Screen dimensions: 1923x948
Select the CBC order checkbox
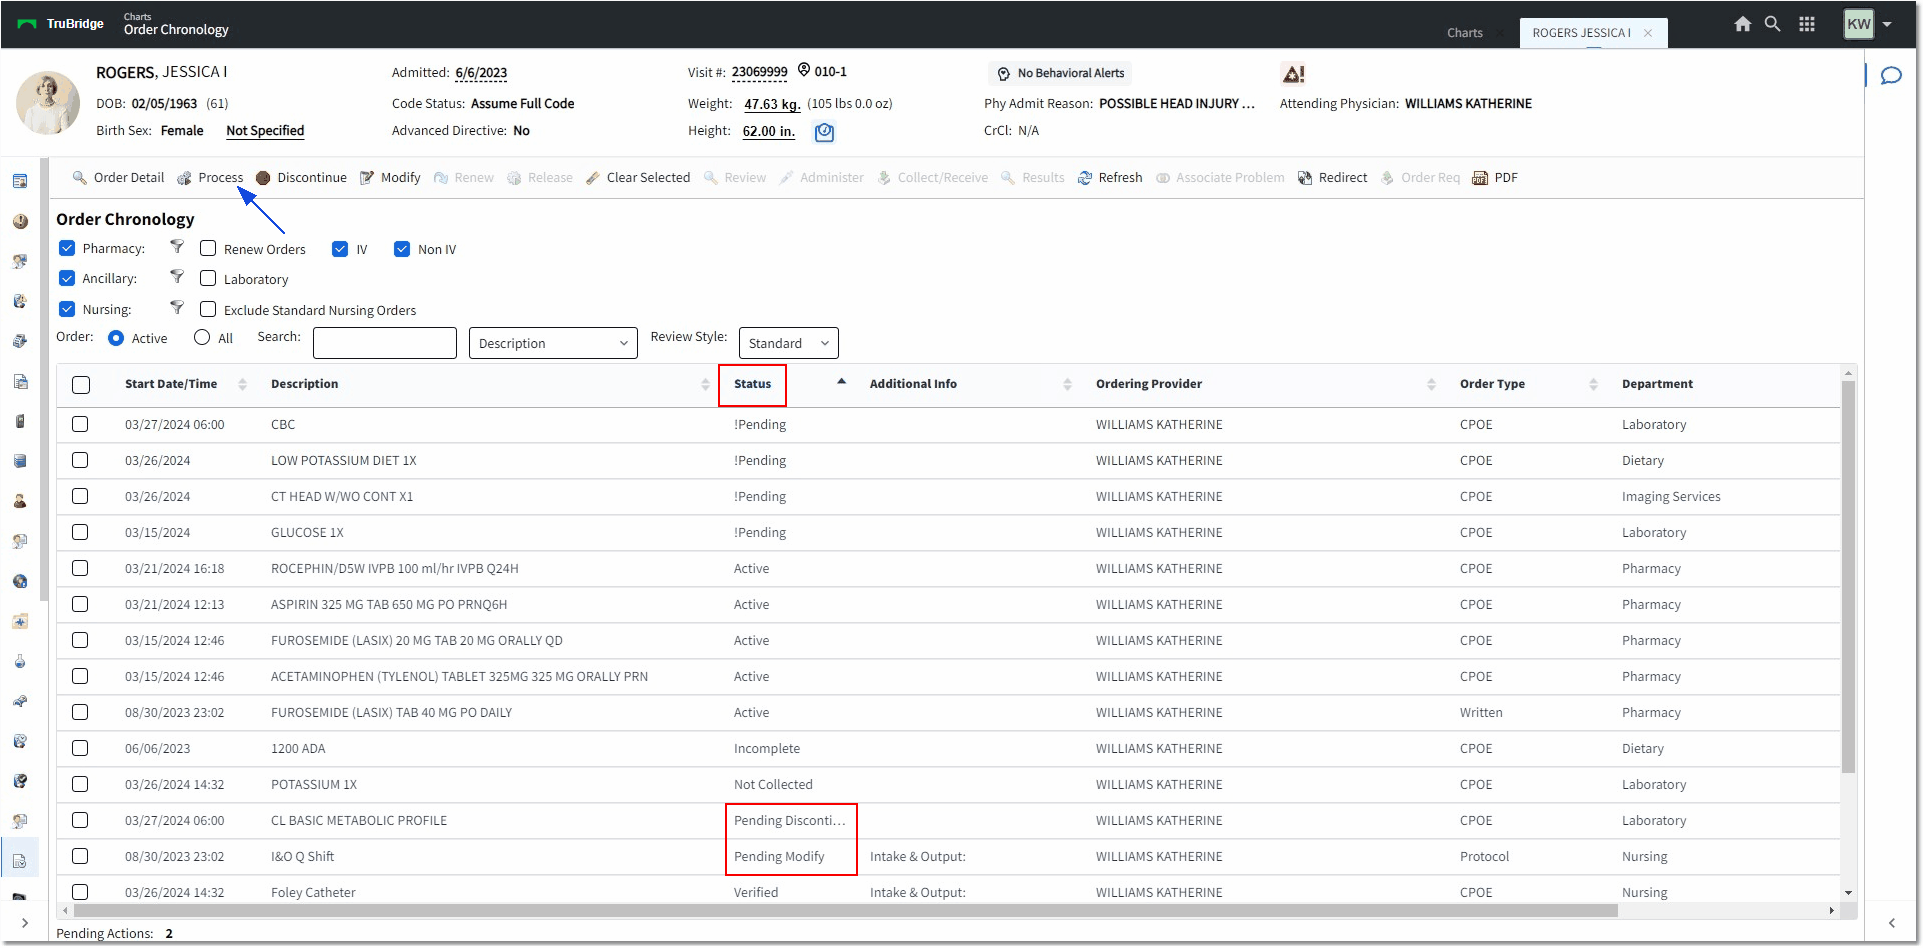[x=80, y=424]
